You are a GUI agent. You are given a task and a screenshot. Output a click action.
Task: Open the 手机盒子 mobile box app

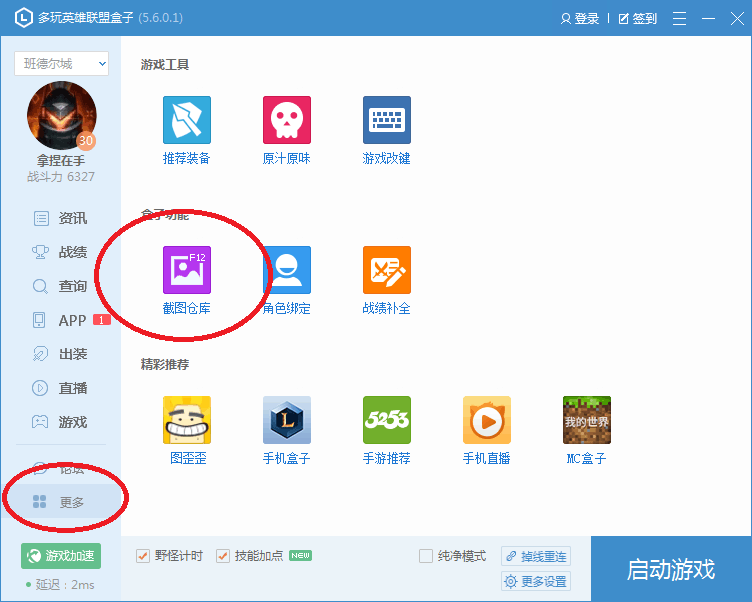tap(287, 430)
